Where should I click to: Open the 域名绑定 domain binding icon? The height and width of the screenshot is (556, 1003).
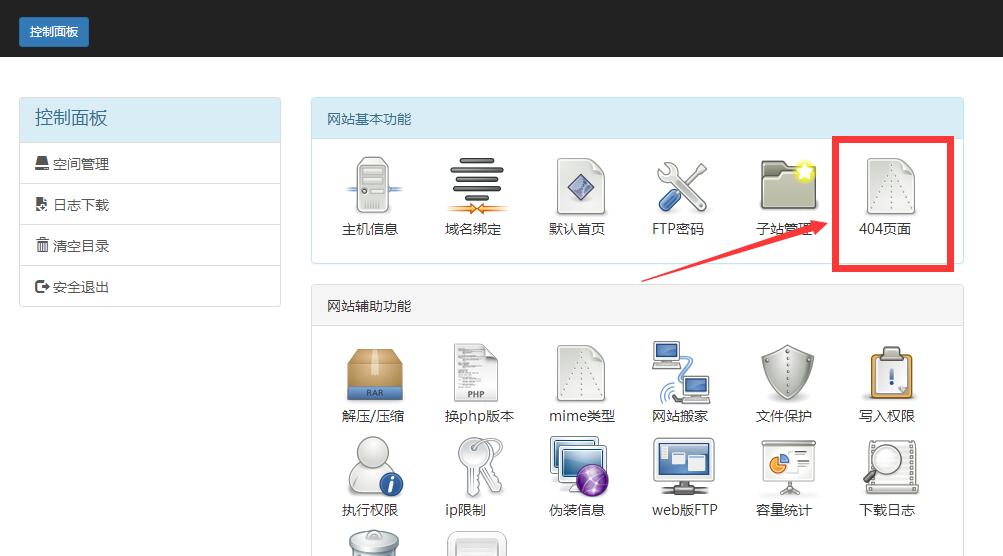pos(477,186)
